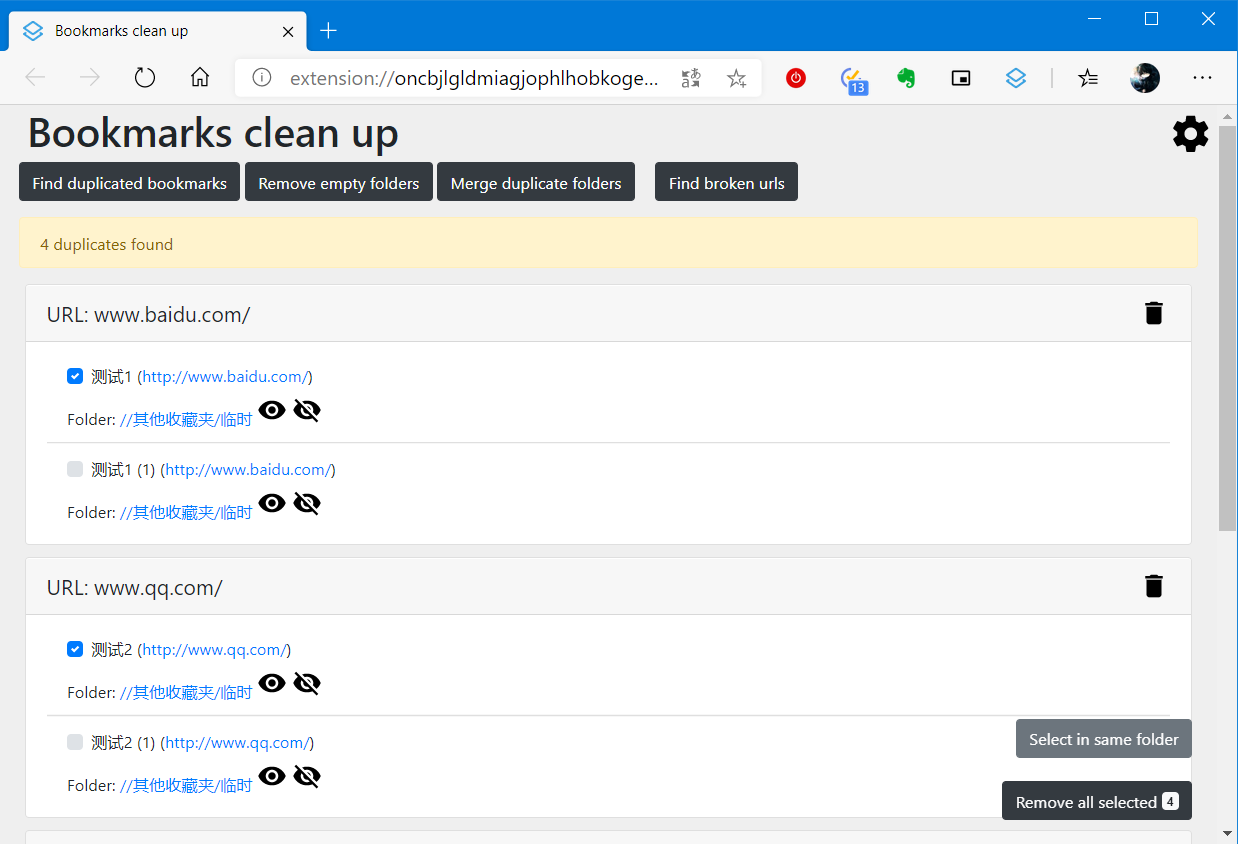The image size is (1238, 844).
Task: Click the picture-in-picture extension icon
Action: pos(961,78)
